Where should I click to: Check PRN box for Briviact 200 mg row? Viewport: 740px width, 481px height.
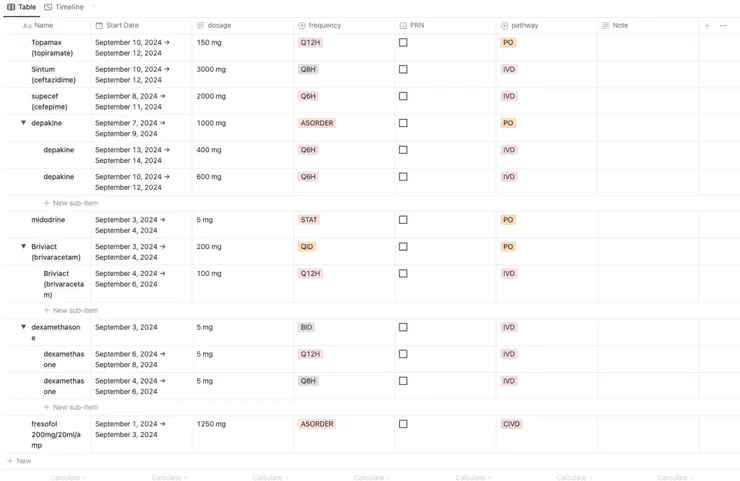click(403, 247)
